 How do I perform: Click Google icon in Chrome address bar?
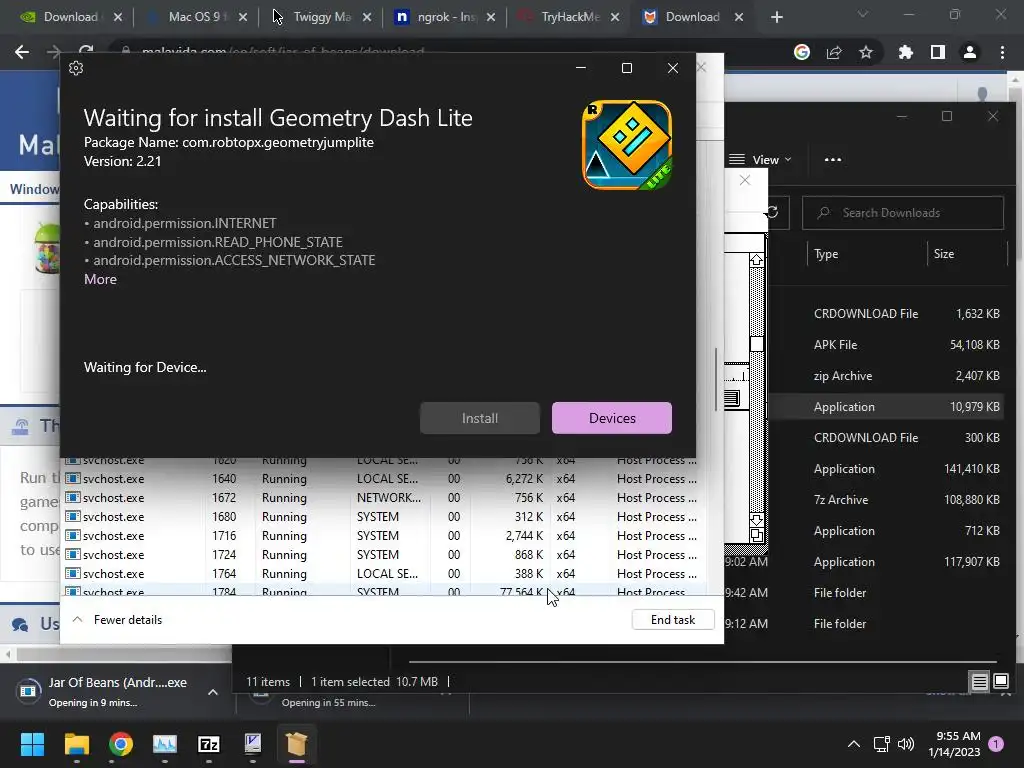click(802, 52)
